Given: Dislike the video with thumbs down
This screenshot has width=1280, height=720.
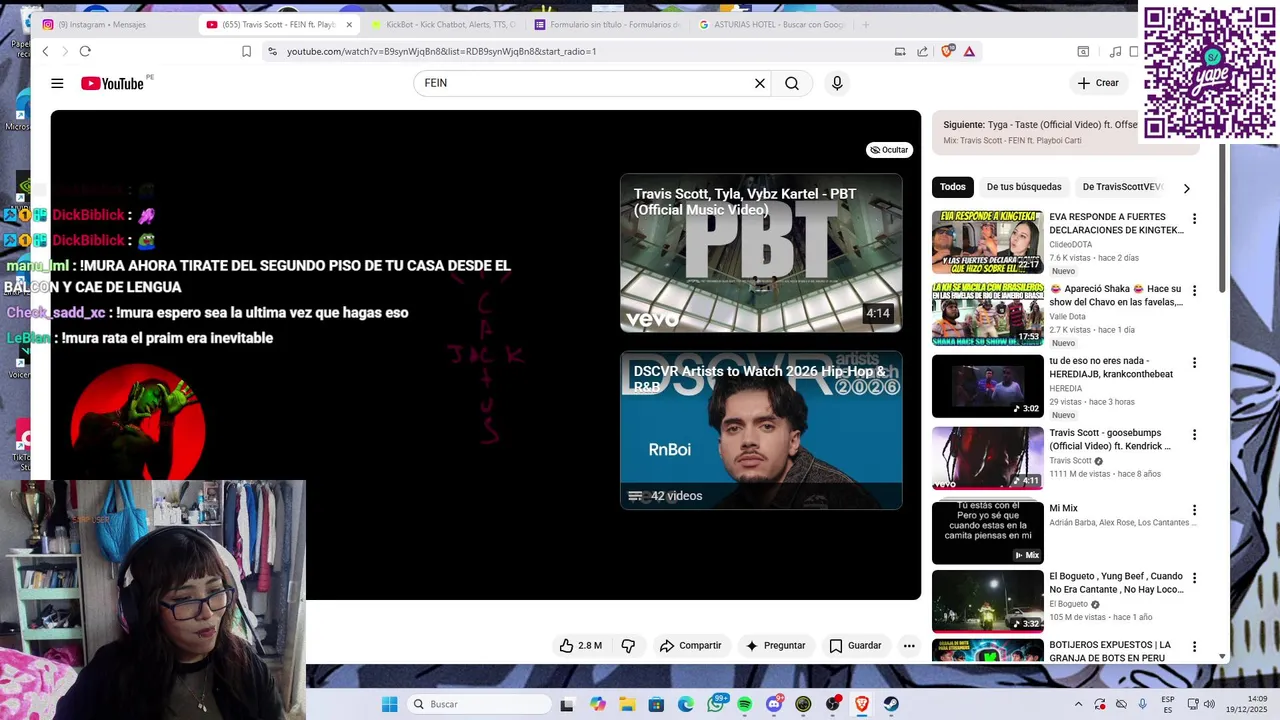Looking at the screenshot, I should click(x=628, y=646).
